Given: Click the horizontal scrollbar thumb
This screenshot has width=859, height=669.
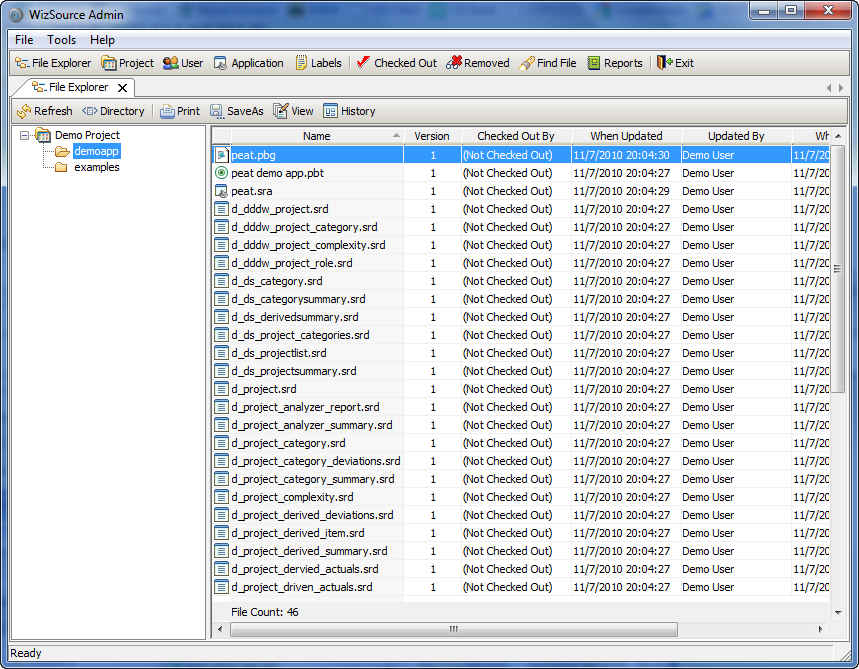Looking at the screenshot, I should [x=453, y=629].
